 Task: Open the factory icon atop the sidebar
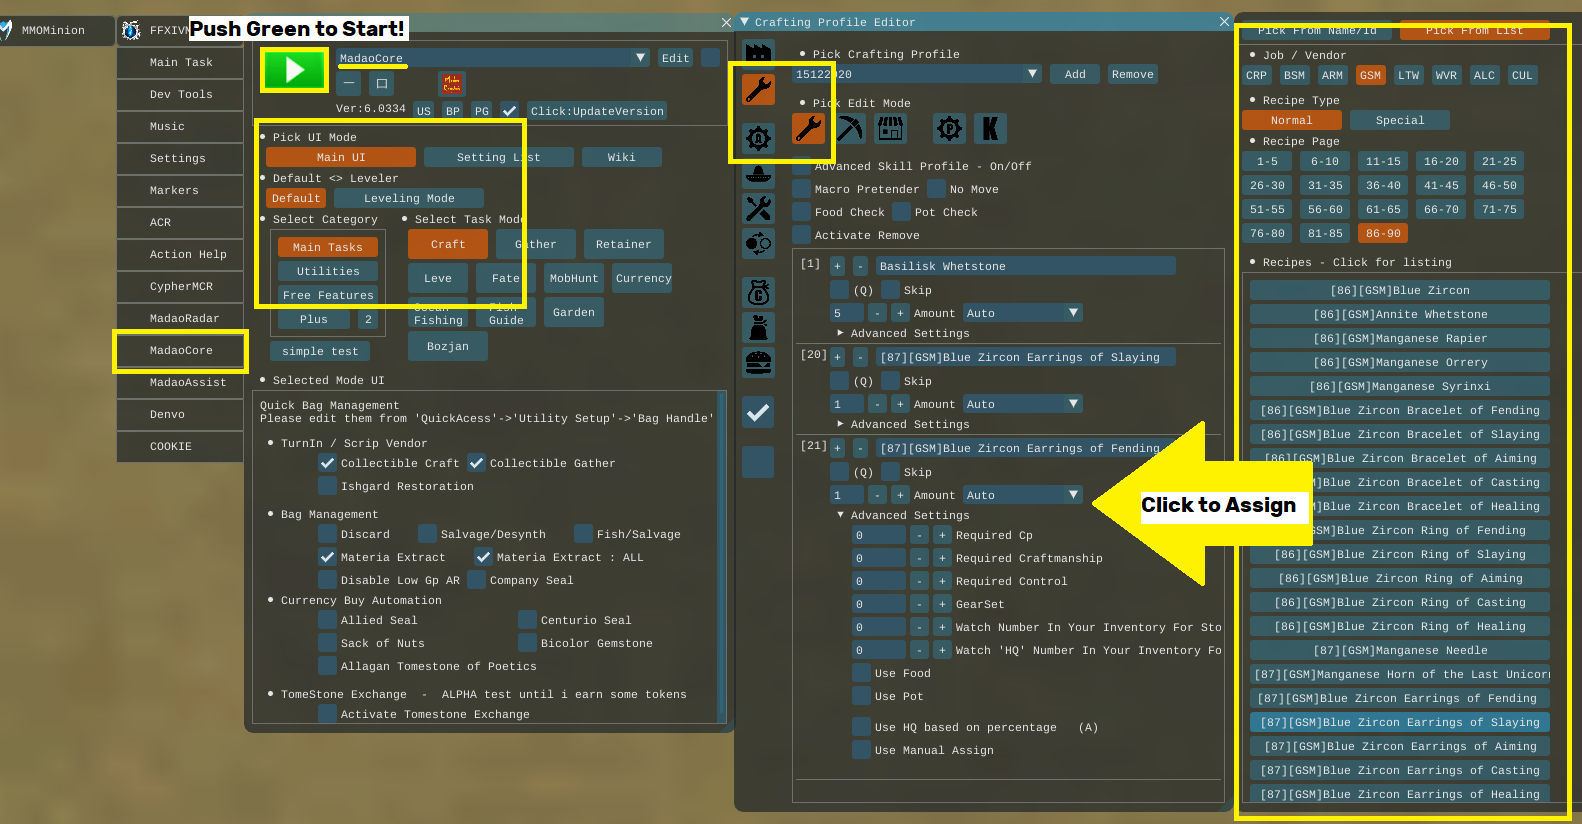click(x=758, y=50)
